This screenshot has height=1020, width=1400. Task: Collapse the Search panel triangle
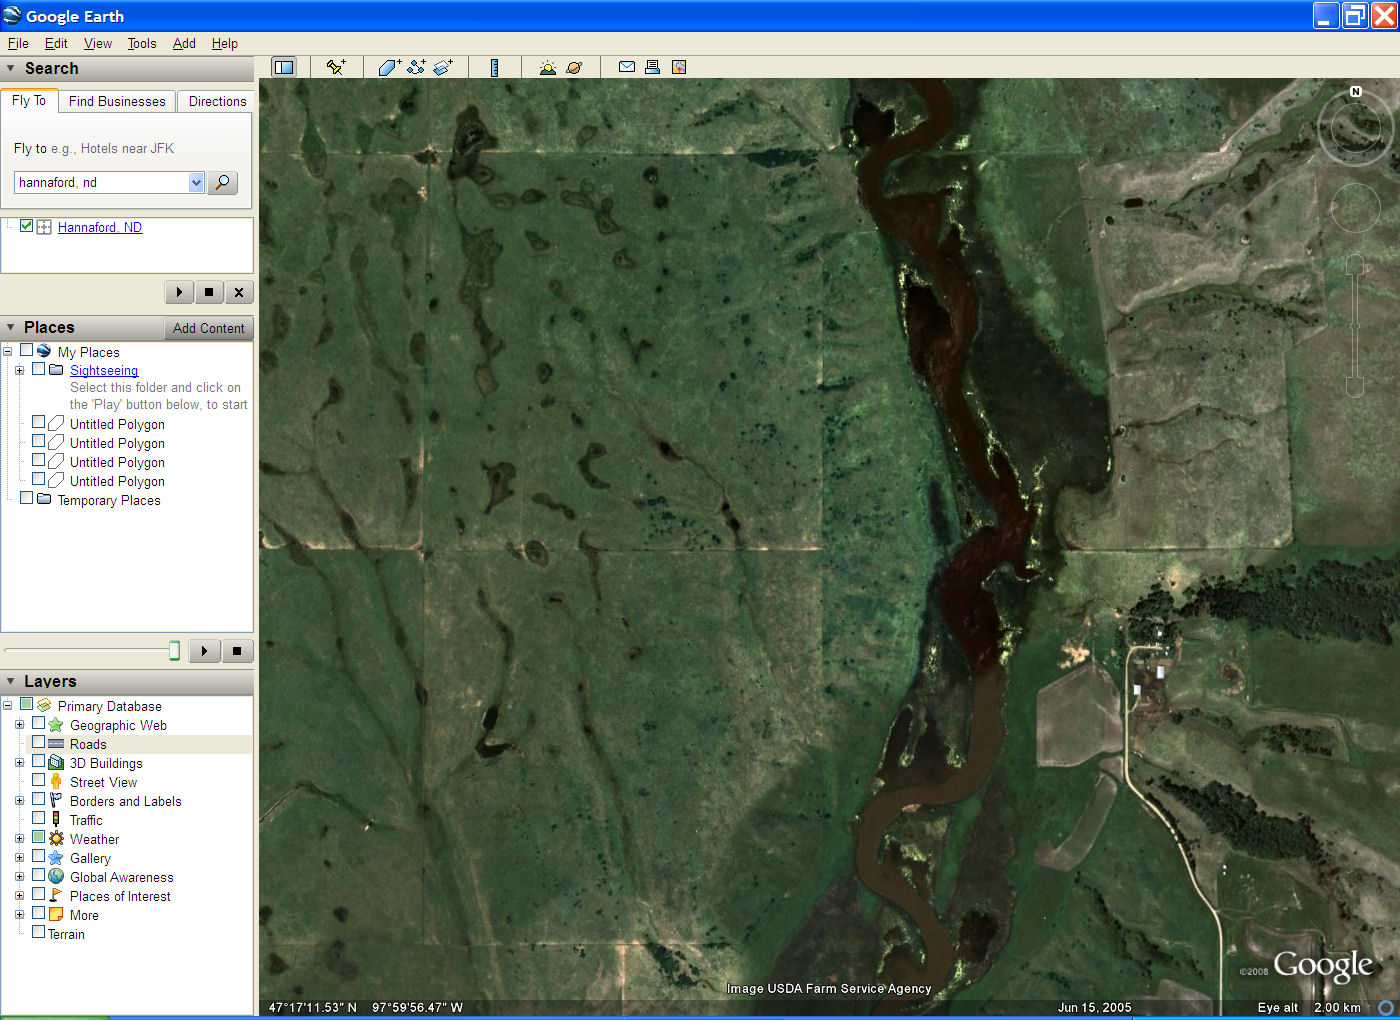tap(11, 68)
